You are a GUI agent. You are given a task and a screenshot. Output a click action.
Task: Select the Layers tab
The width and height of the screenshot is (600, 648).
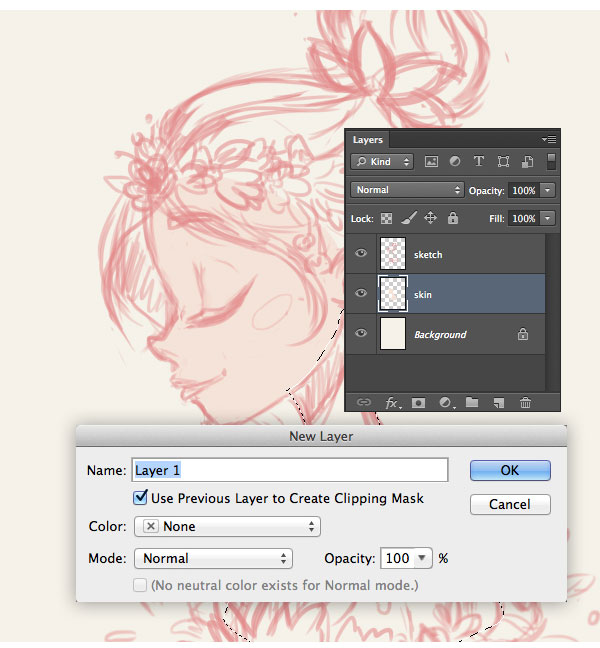[x=367, y=140]
